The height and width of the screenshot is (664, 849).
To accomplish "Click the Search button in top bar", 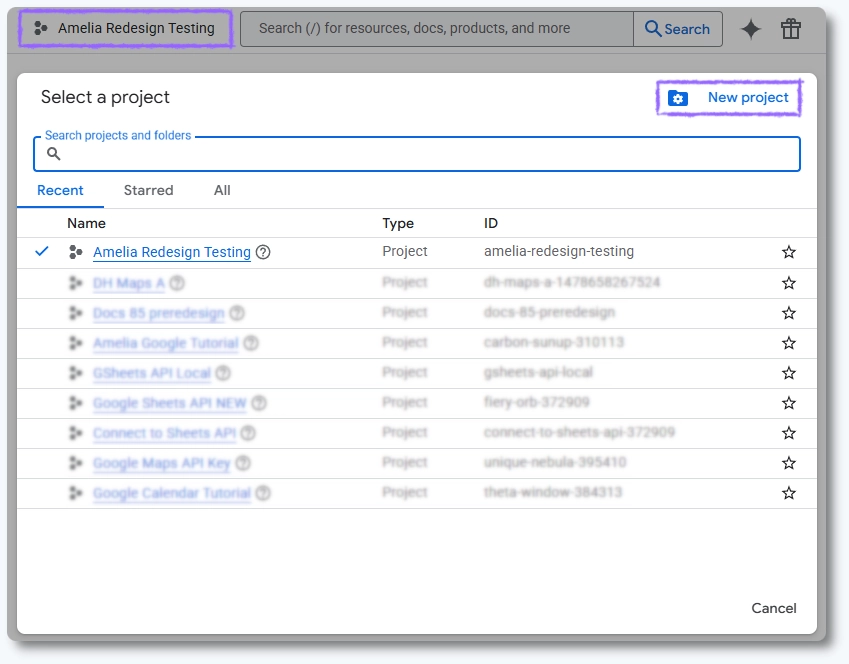I will tap(678, 29).
